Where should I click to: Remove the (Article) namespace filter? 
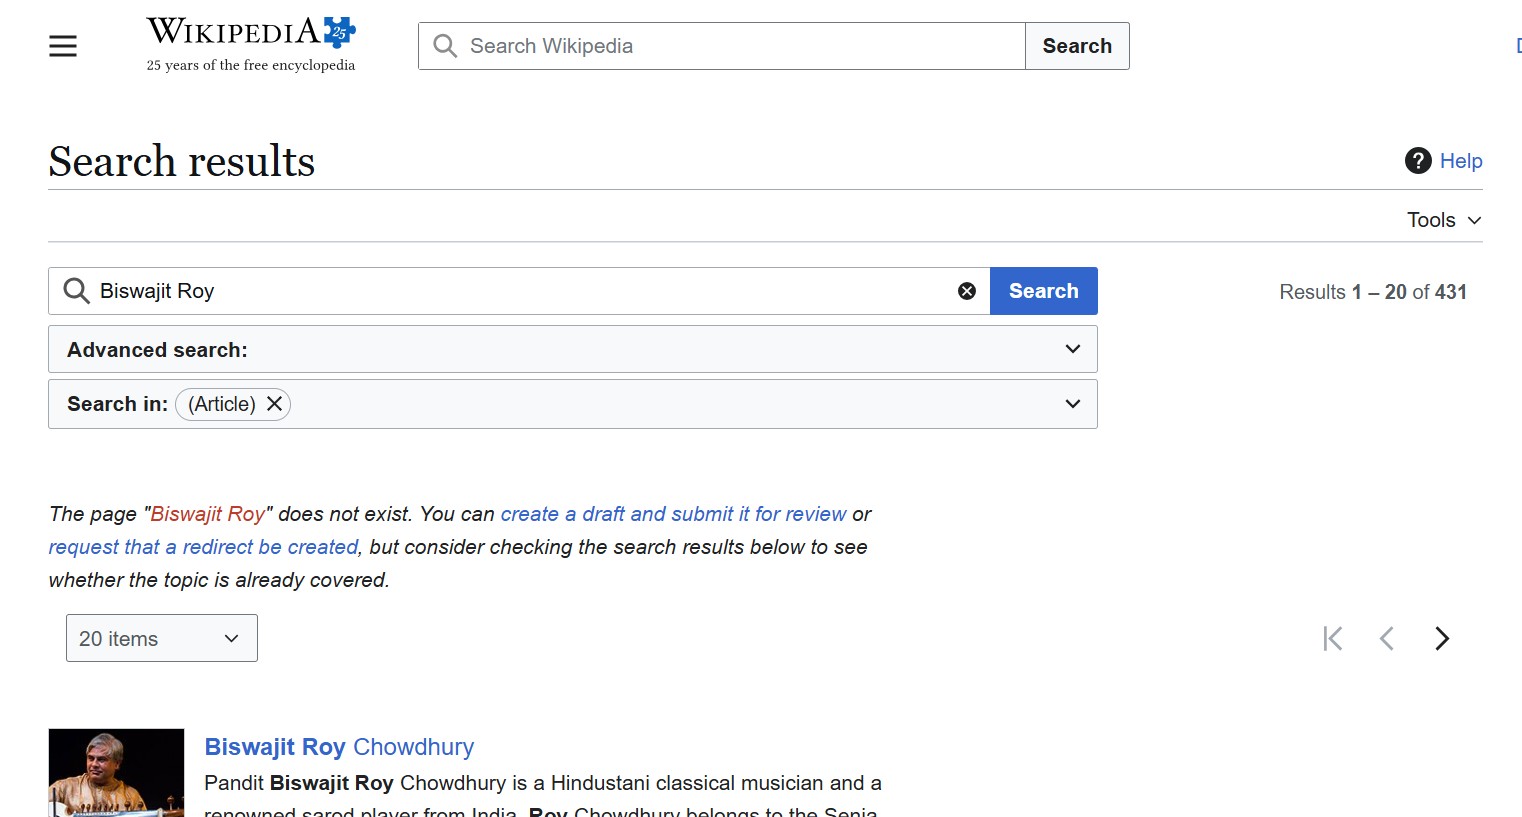(274, 404)
